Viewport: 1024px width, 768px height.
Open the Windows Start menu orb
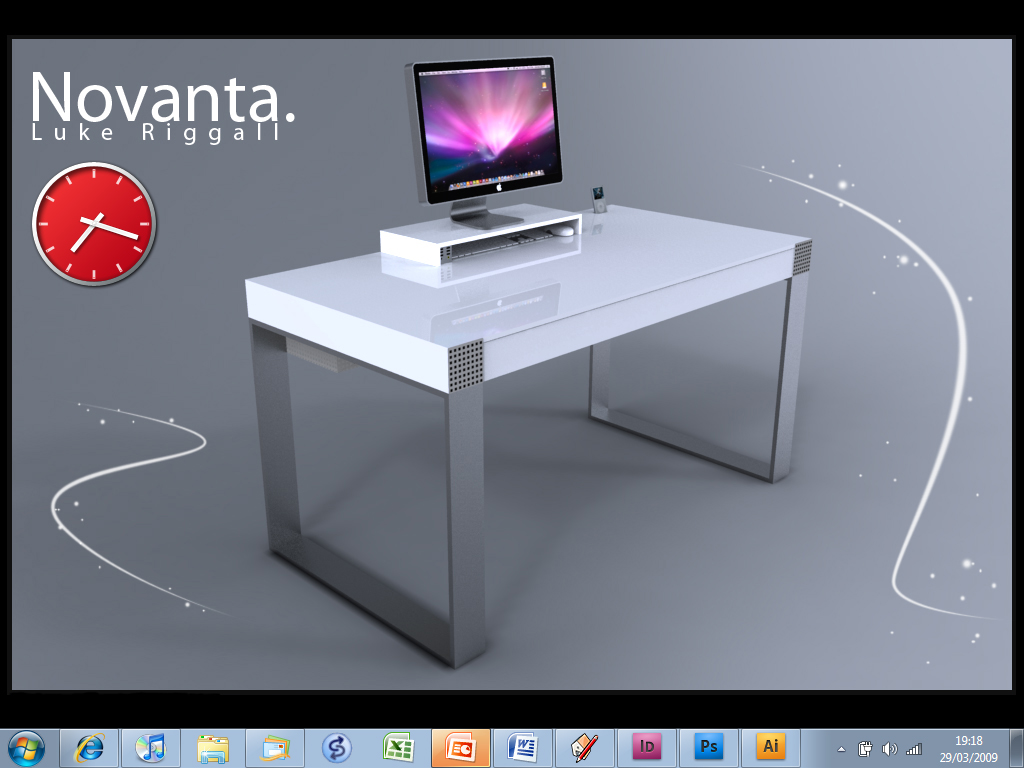(27, 748)
